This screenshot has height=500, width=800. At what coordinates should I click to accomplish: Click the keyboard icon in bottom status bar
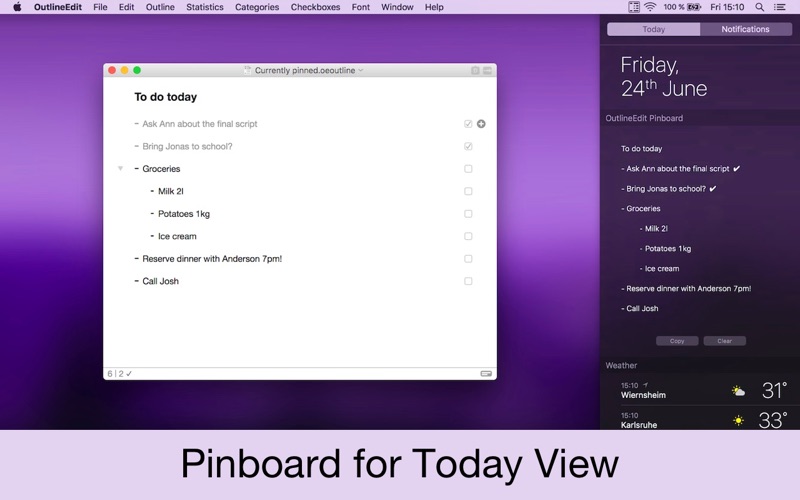[x=486, y=373]
